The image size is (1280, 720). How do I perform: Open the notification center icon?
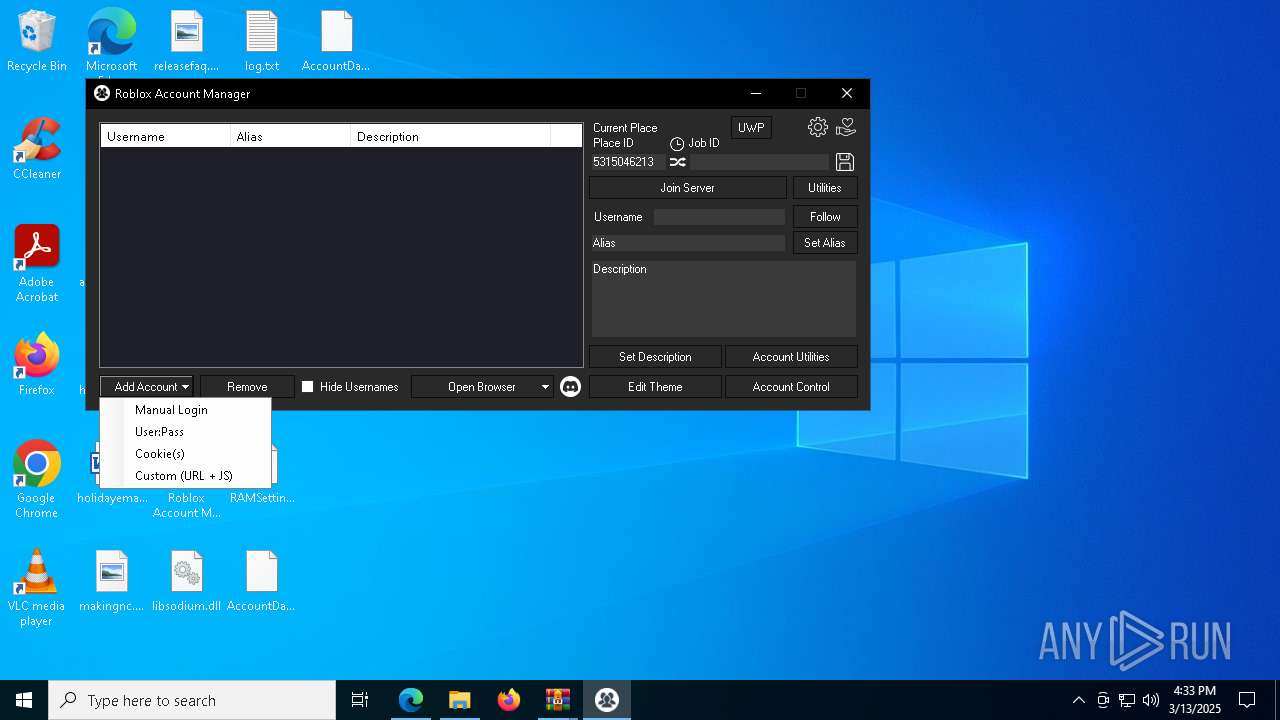tap(1247, 700)
